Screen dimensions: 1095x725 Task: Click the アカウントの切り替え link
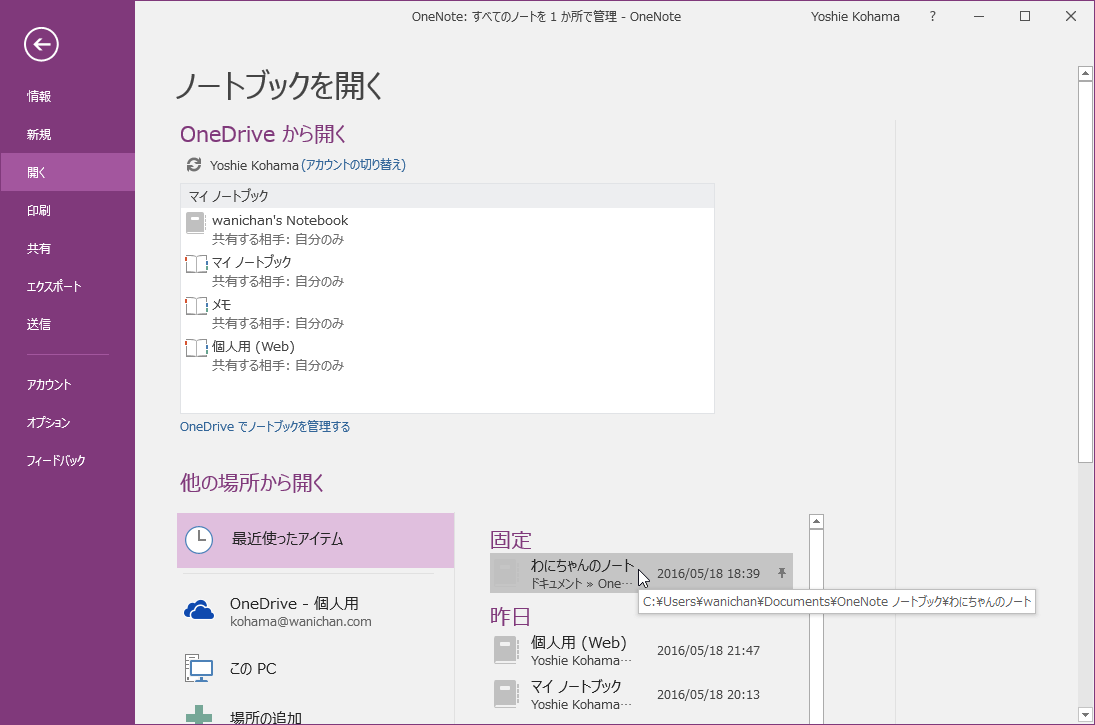[x=353, y=165]
